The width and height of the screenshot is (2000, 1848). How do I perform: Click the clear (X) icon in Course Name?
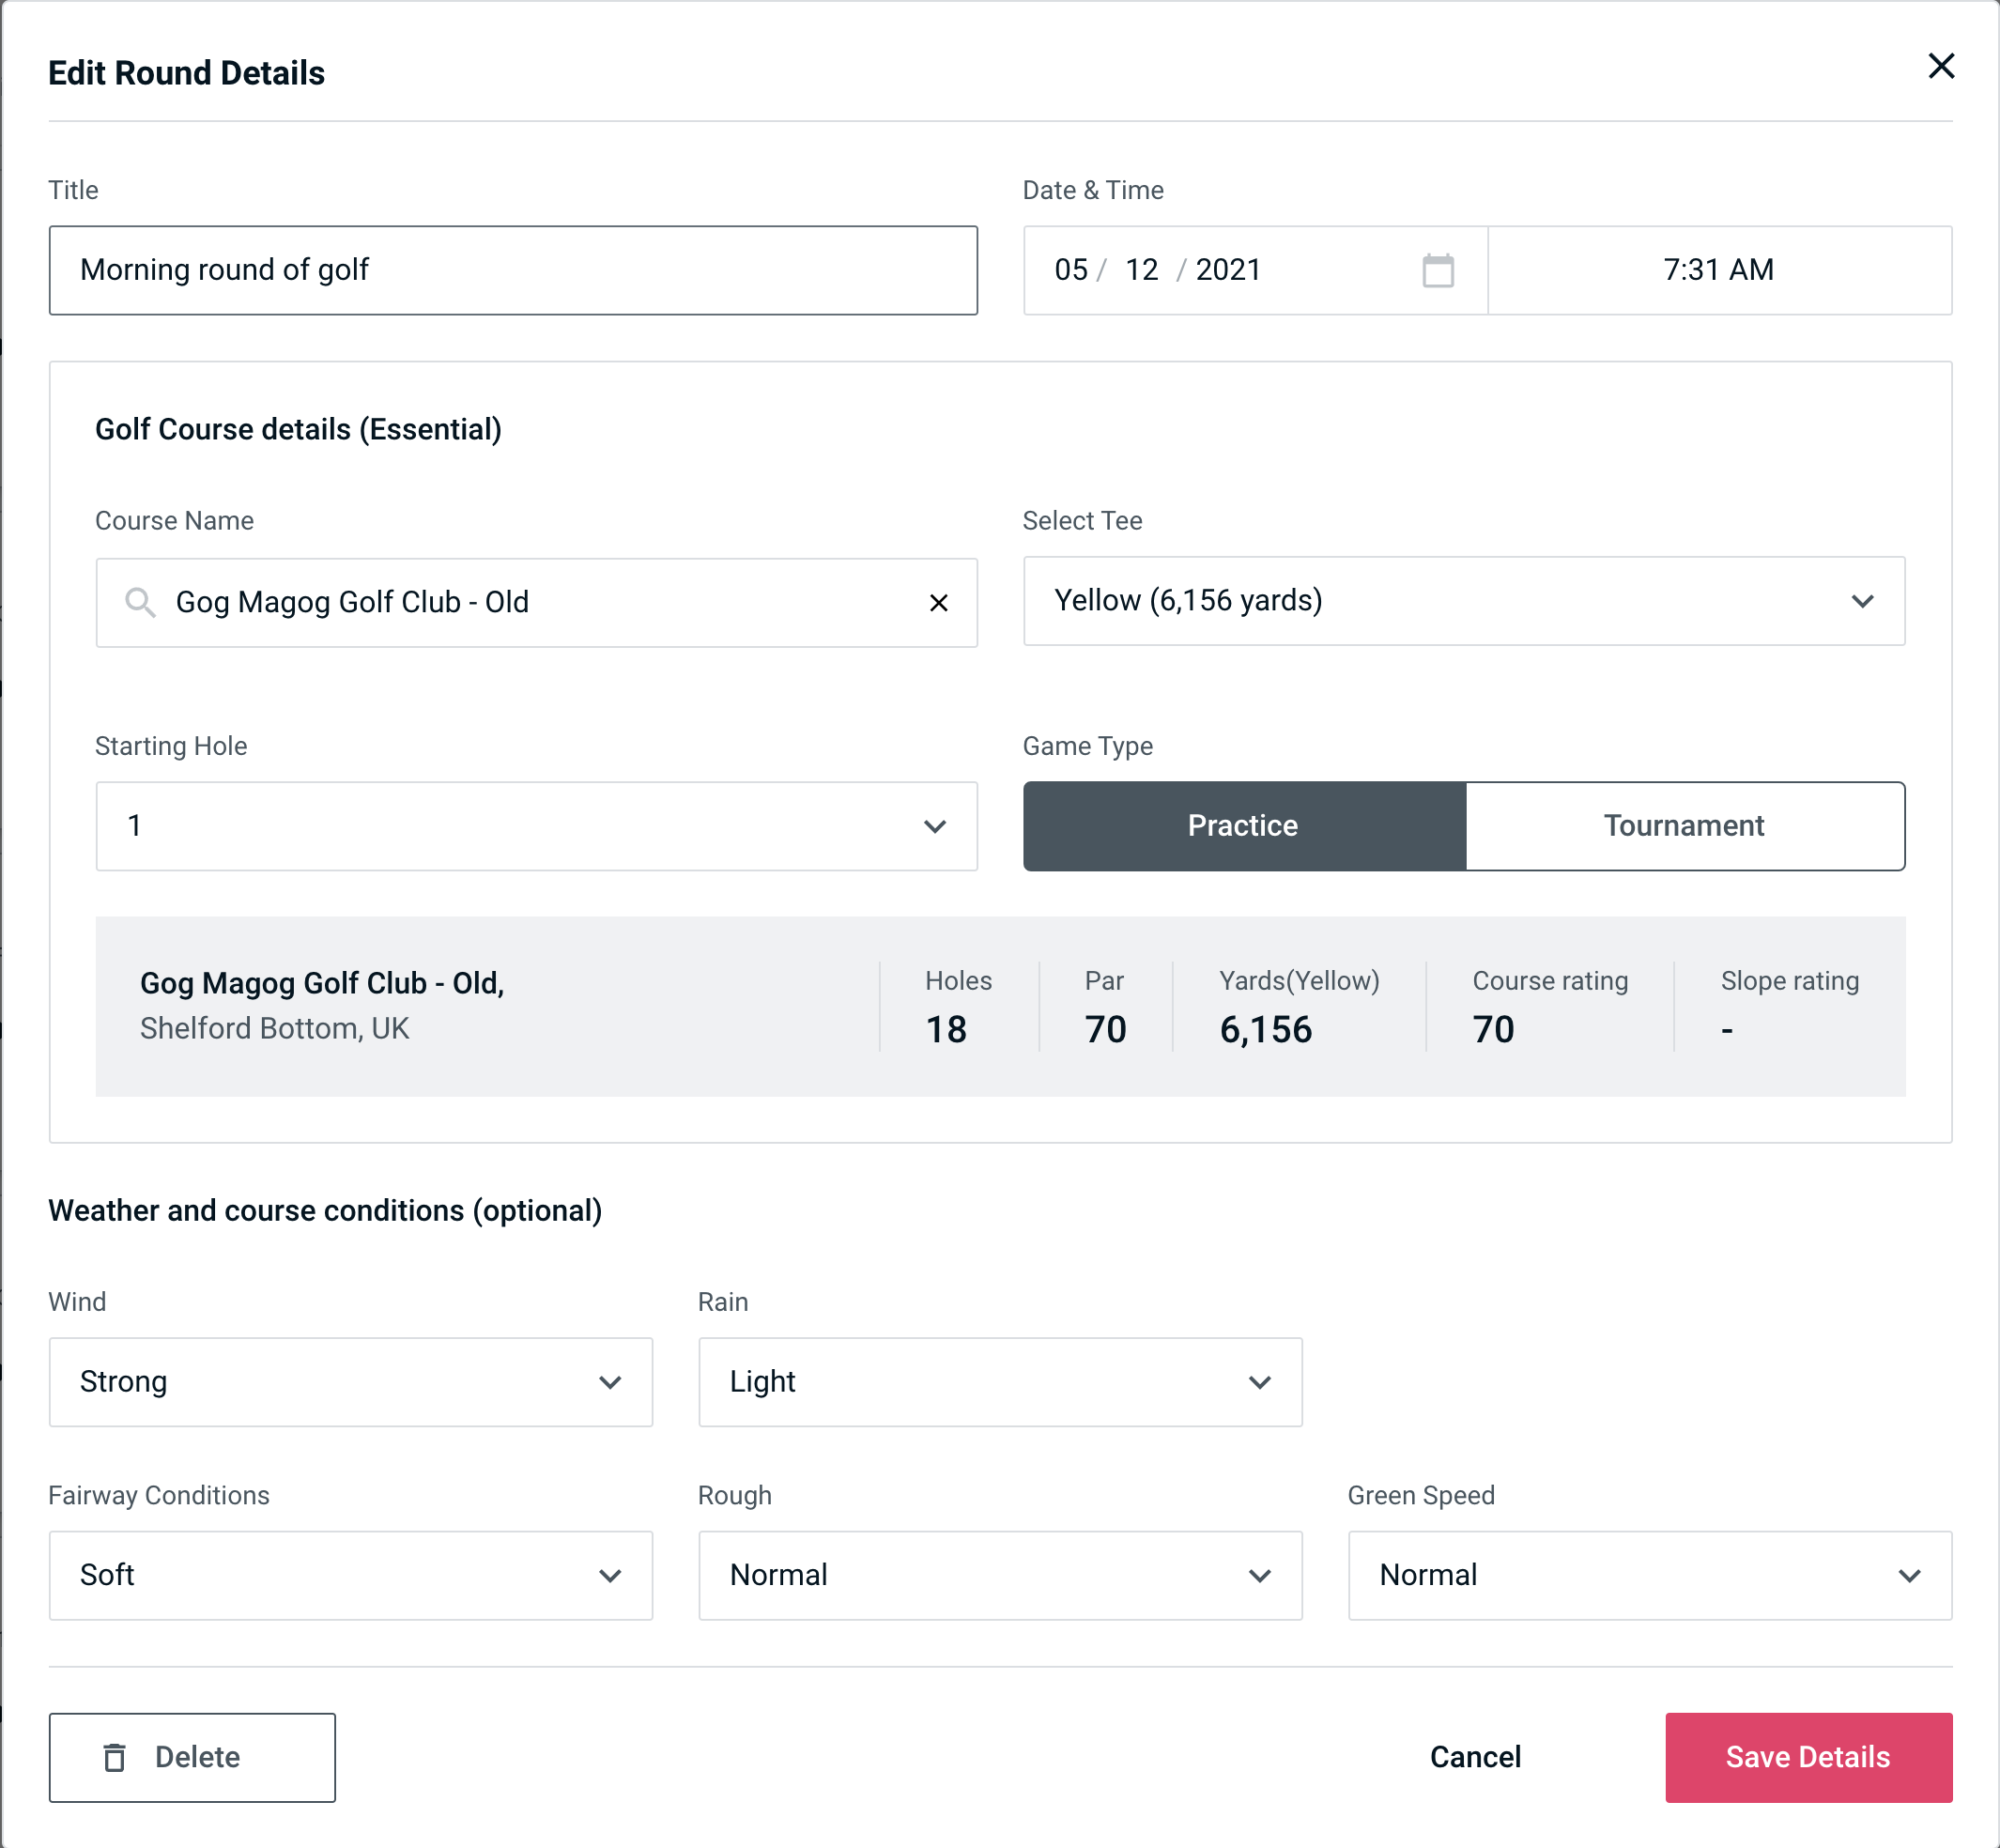point(939,601)
